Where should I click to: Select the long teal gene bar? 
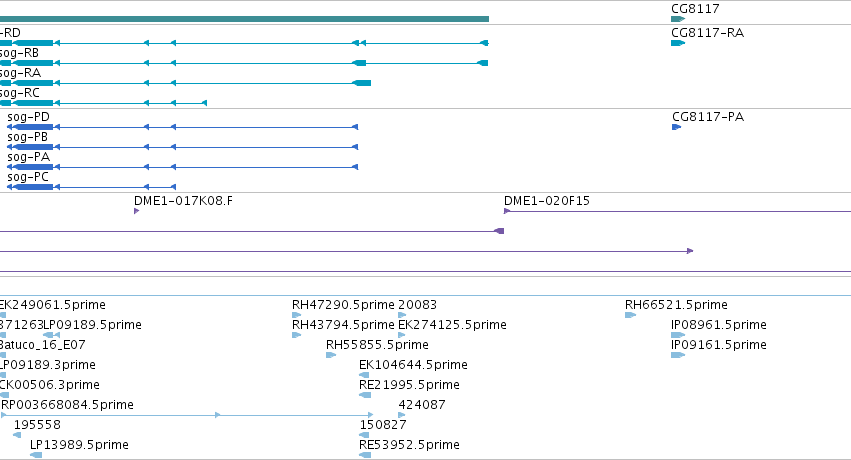click(x=244, y=19)
